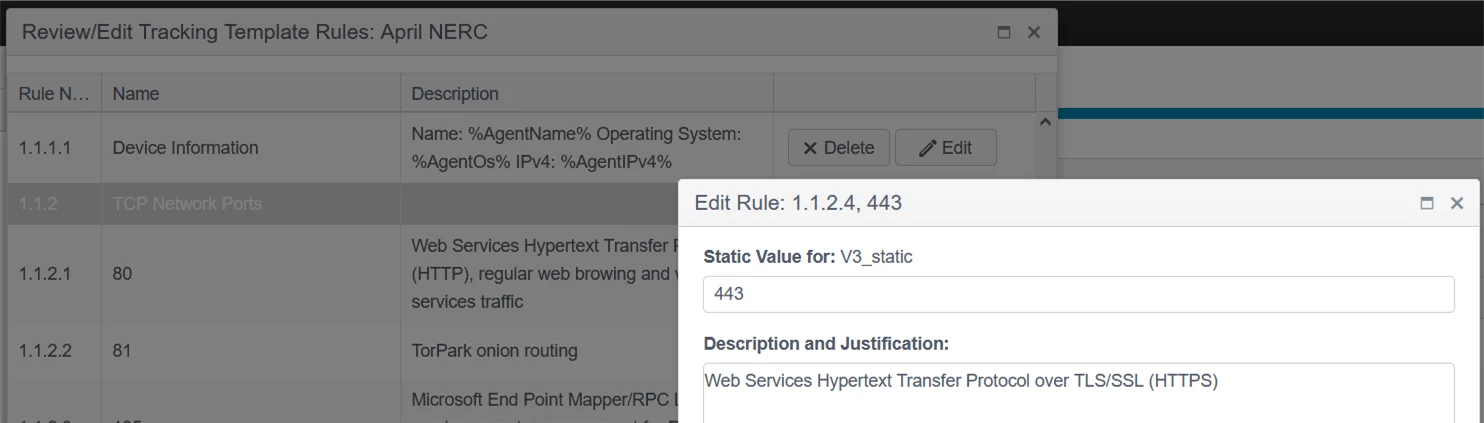
Task: Sort by the Rule N... column header
Action: coord(54,93)
